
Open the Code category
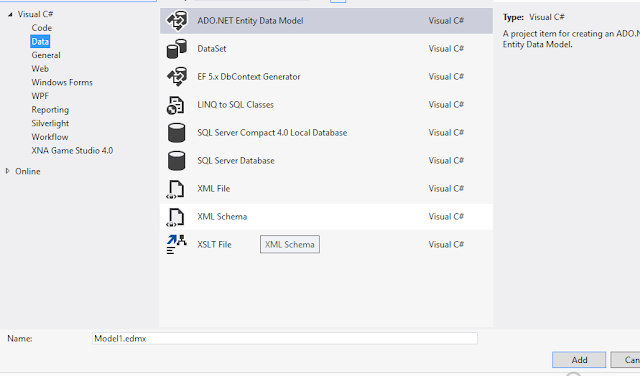coord(42,28)
